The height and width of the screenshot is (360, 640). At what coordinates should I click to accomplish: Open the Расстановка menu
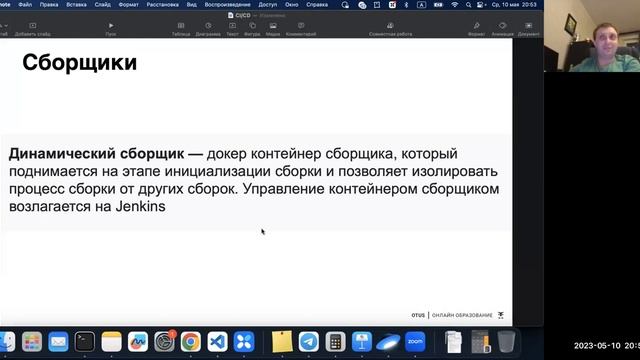tap(162, 5)
